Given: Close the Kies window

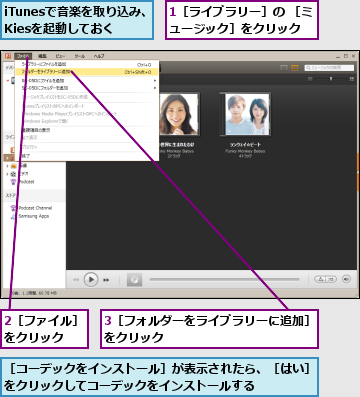Looking at the screenshot, I should click(x=354, y=56).
